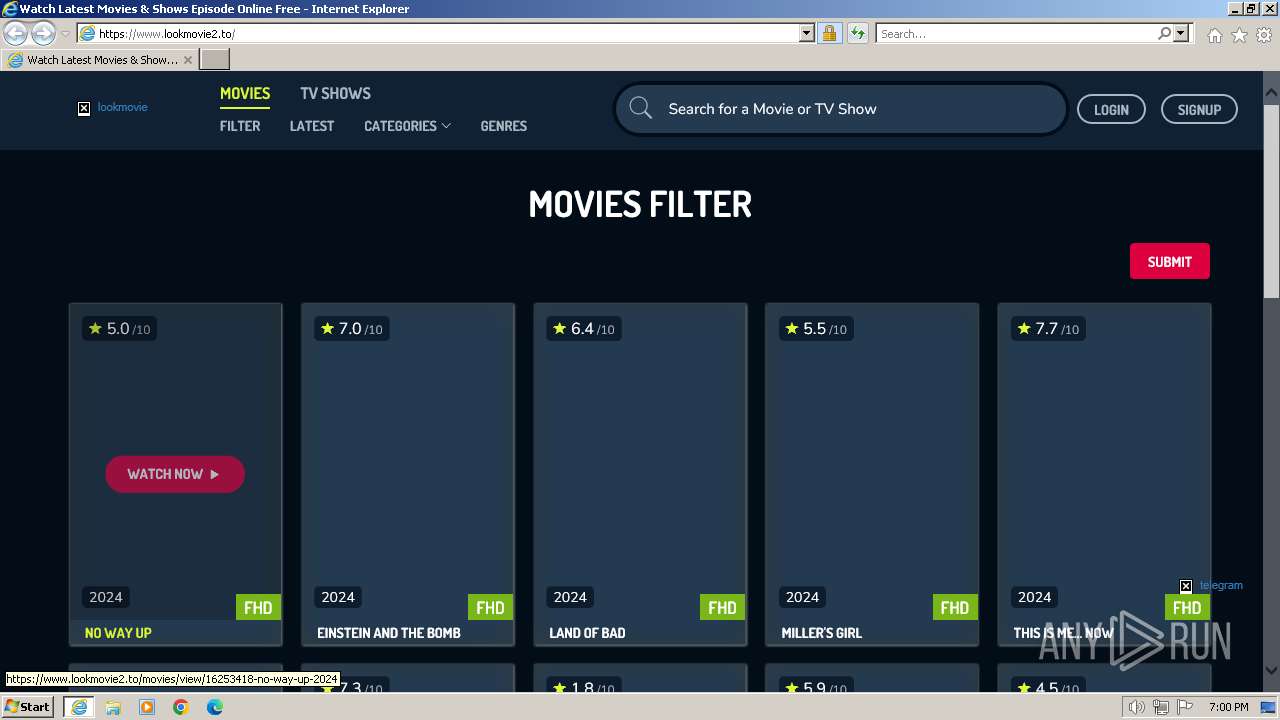This screenshot has height=720, width=1280.
Task: Switch to the TV Shows section
Action: point(335,93)
